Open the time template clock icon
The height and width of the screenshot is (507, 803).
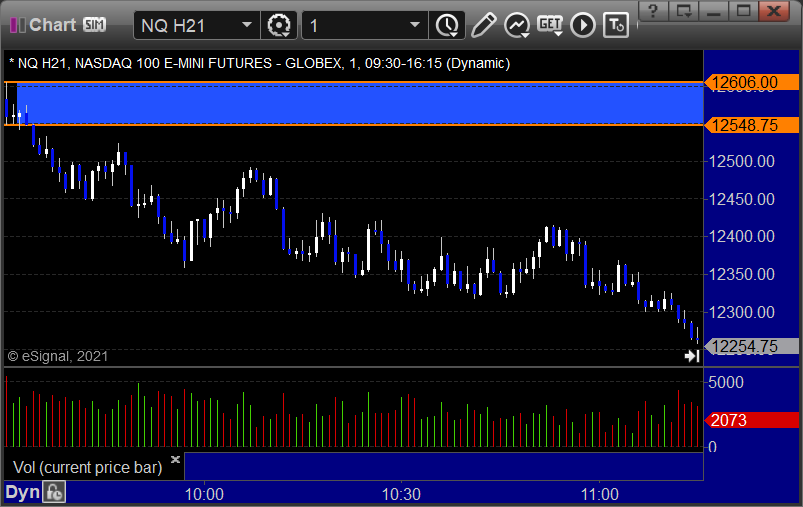click(447, 25)
